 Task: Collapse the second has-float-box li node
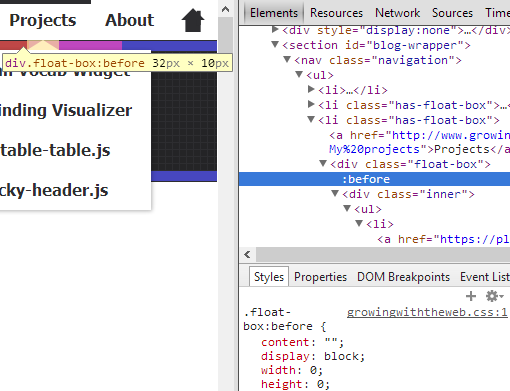click(x=311, y=119)
